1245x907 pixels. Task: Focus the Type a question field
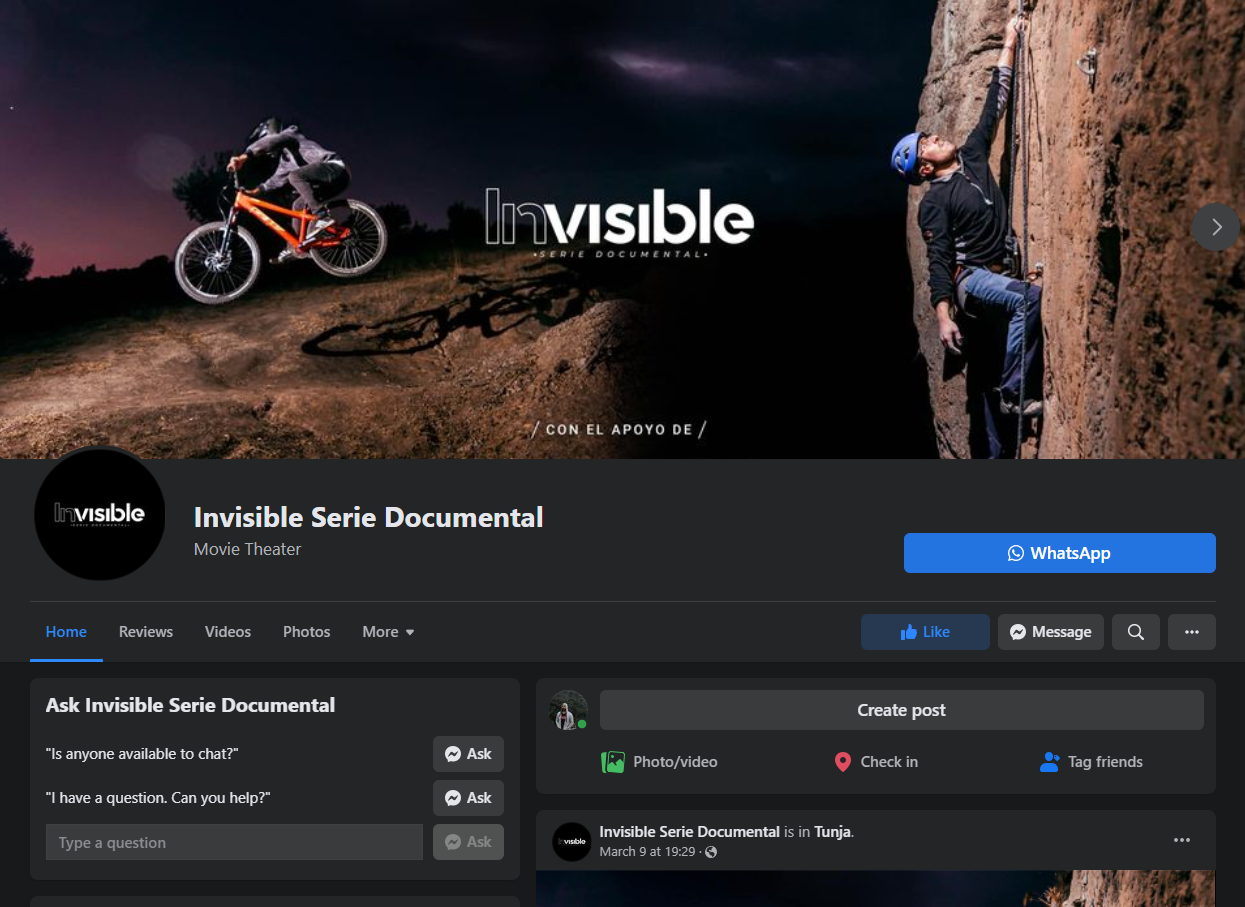[x=234, y=842]
